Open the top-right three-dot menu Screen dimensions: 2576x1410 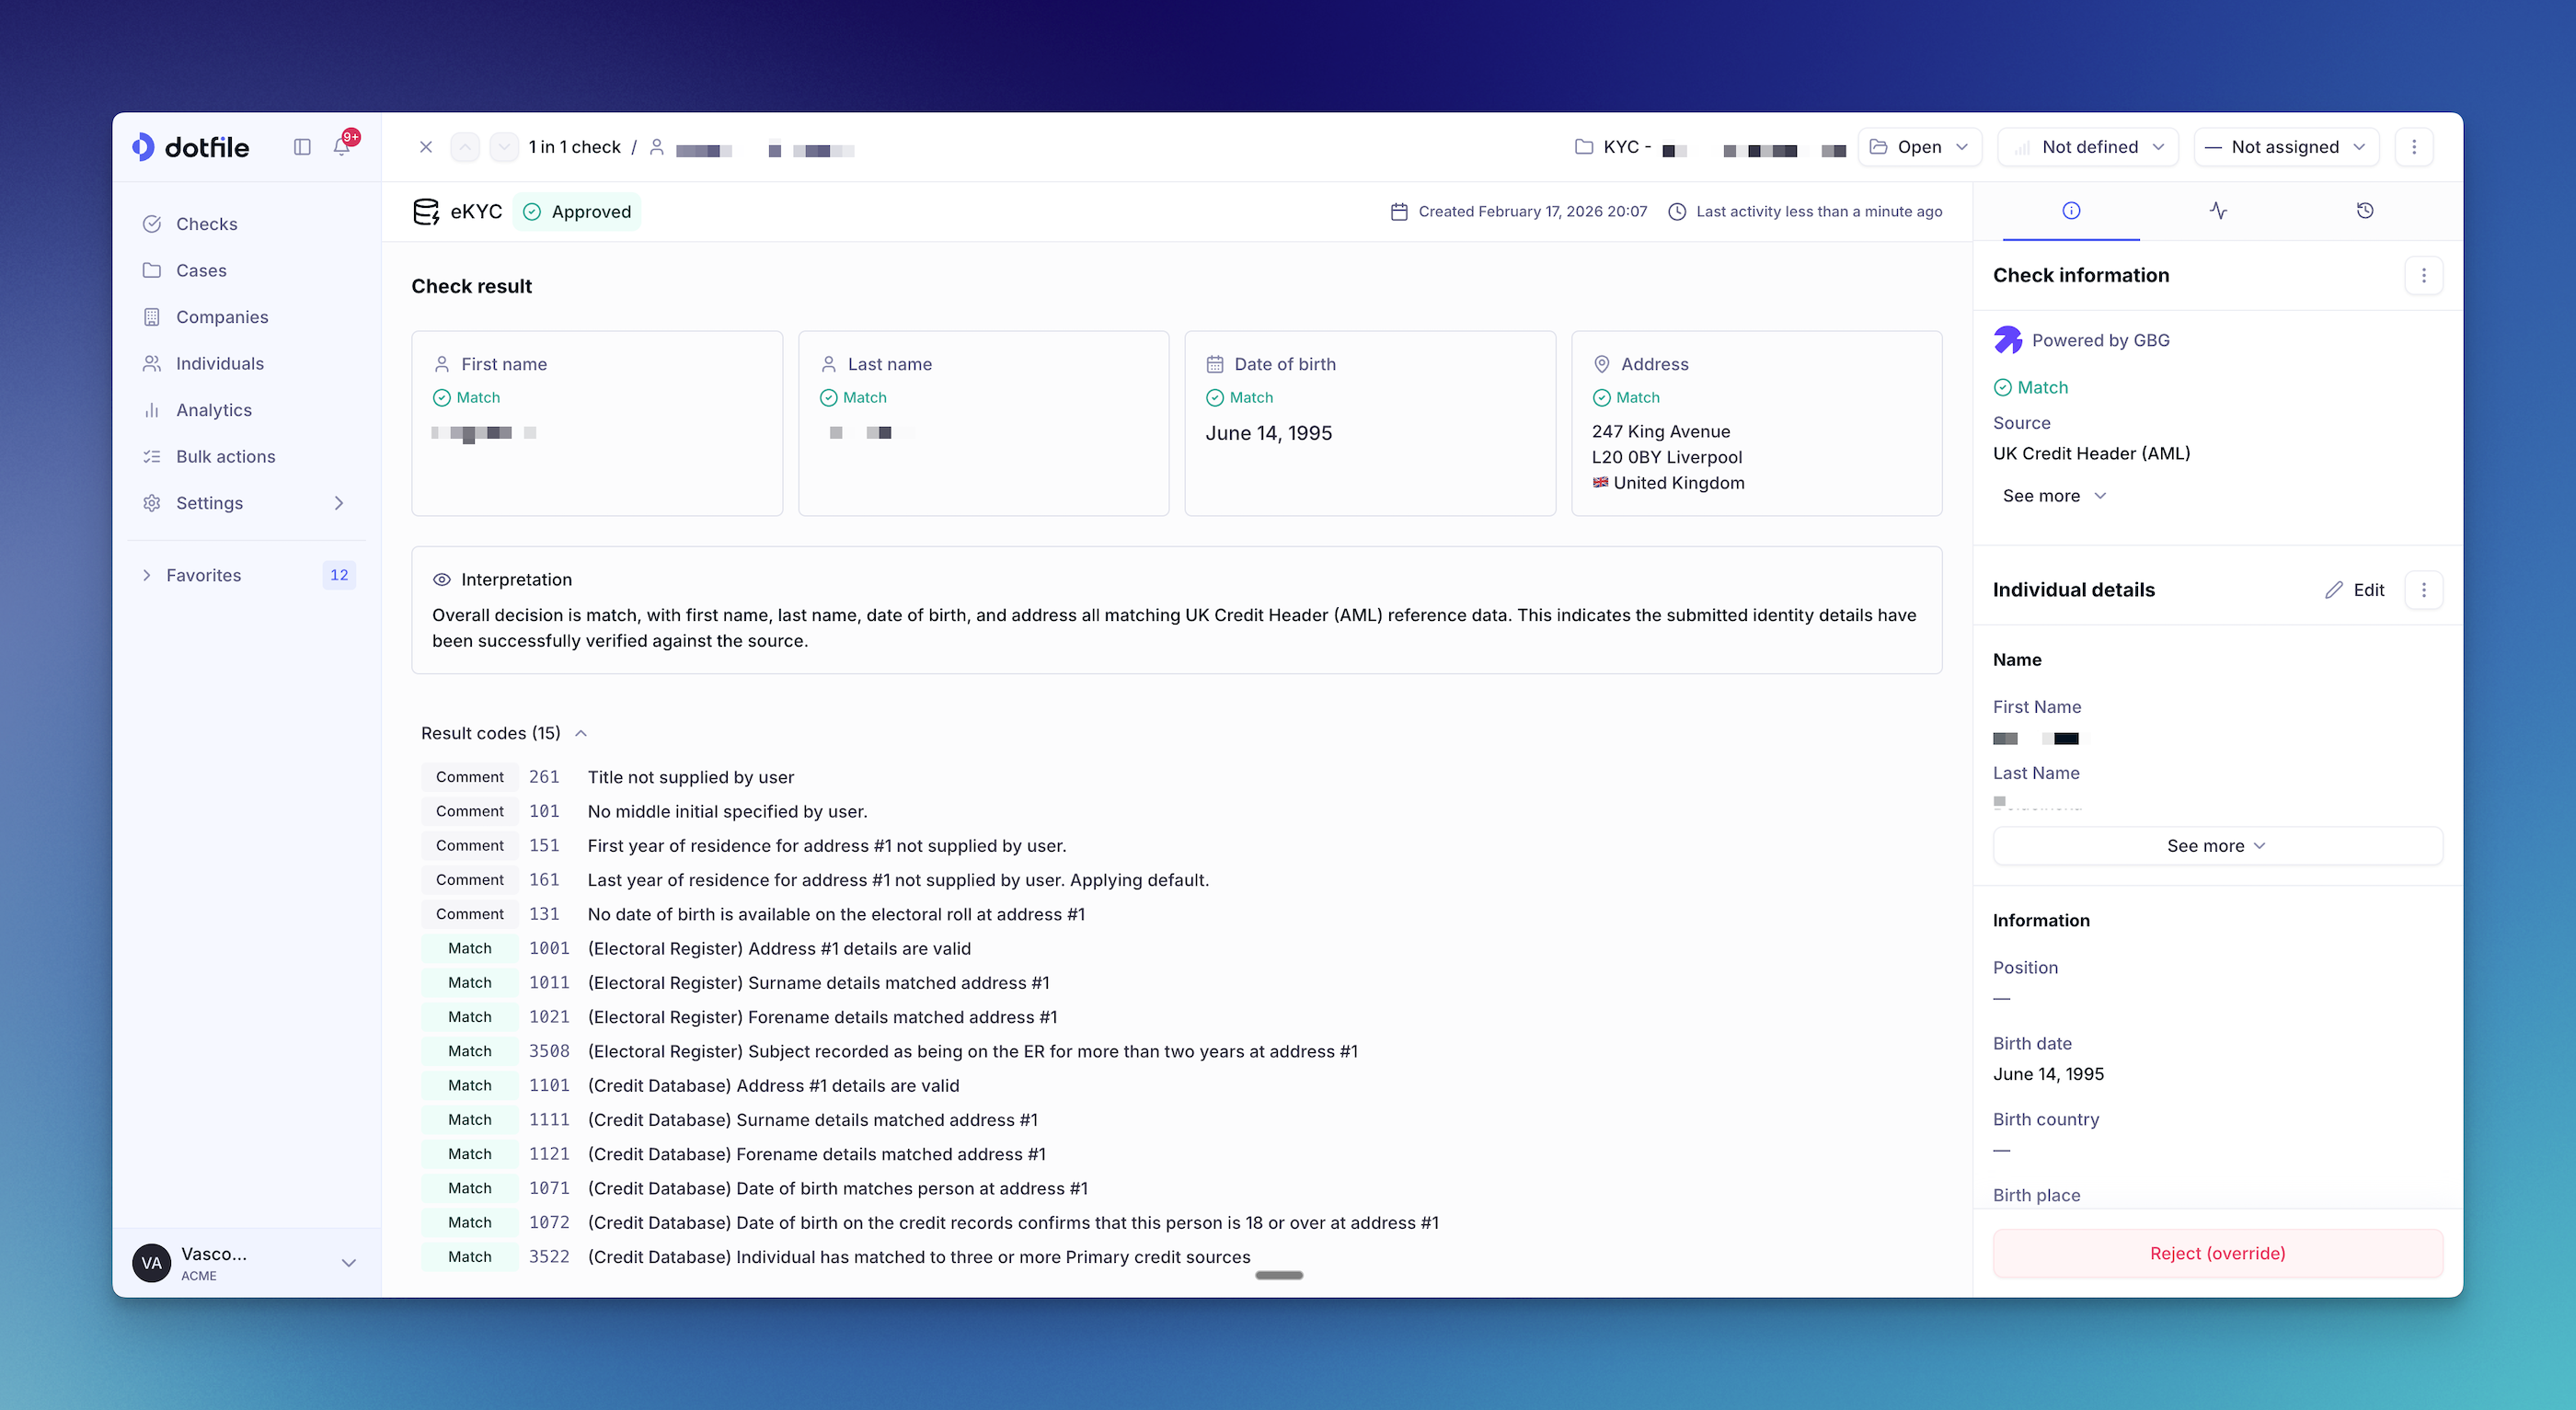point(2414,147)
